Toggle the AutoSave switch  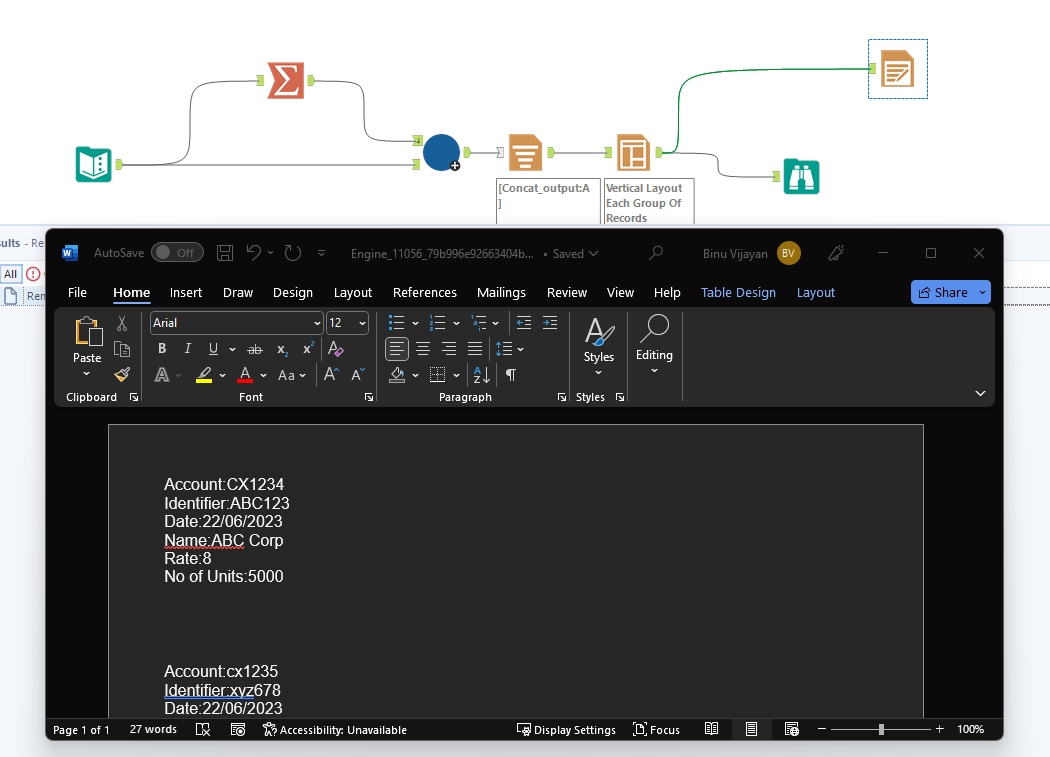(177, 253)
